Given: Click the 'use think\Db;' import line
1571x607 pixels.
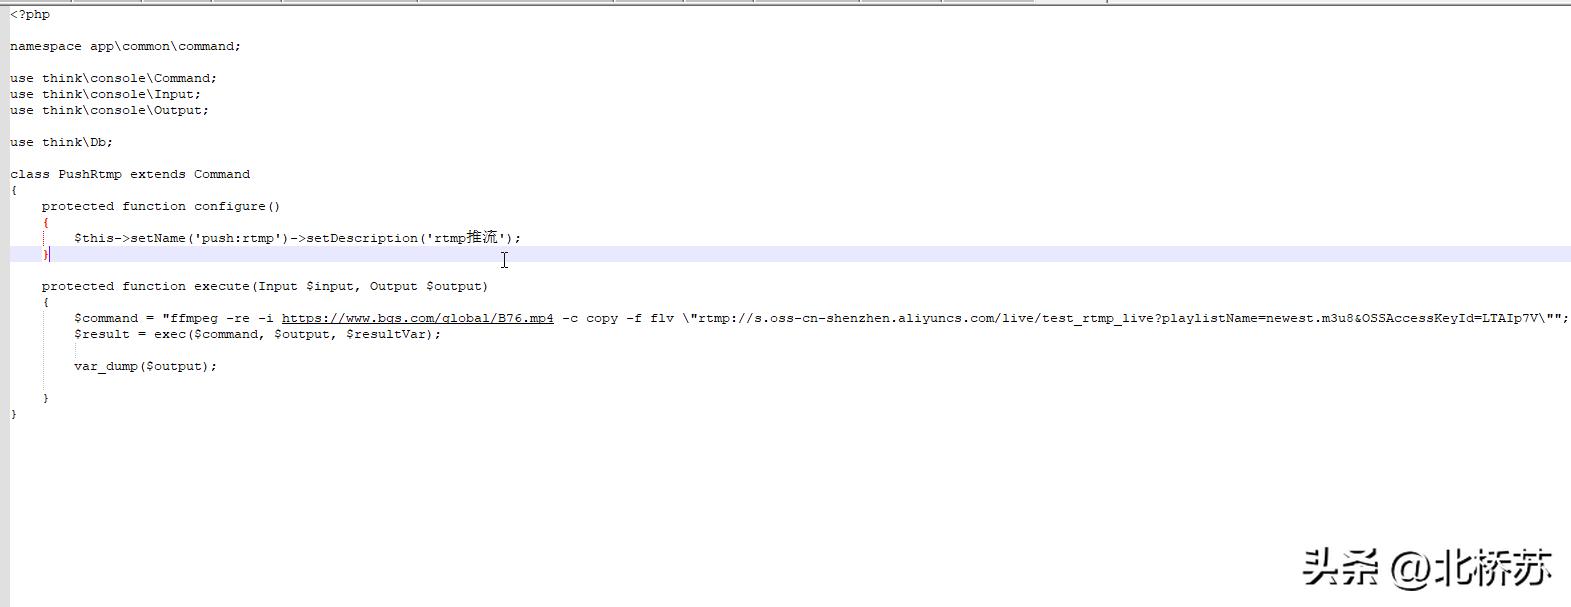Looking at the screenshot, I should click(62, 142).
